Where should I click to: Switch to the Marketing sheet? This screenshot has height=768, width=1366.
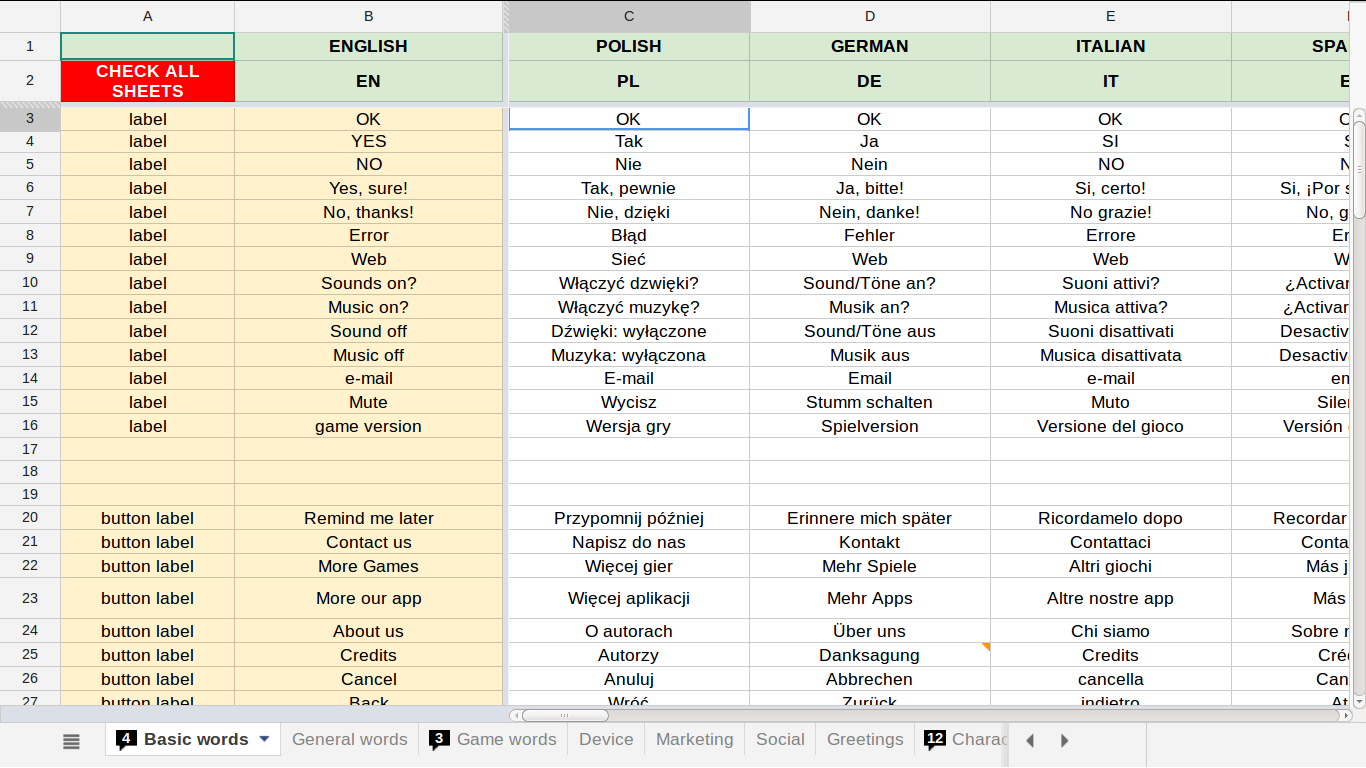point(695,739)
